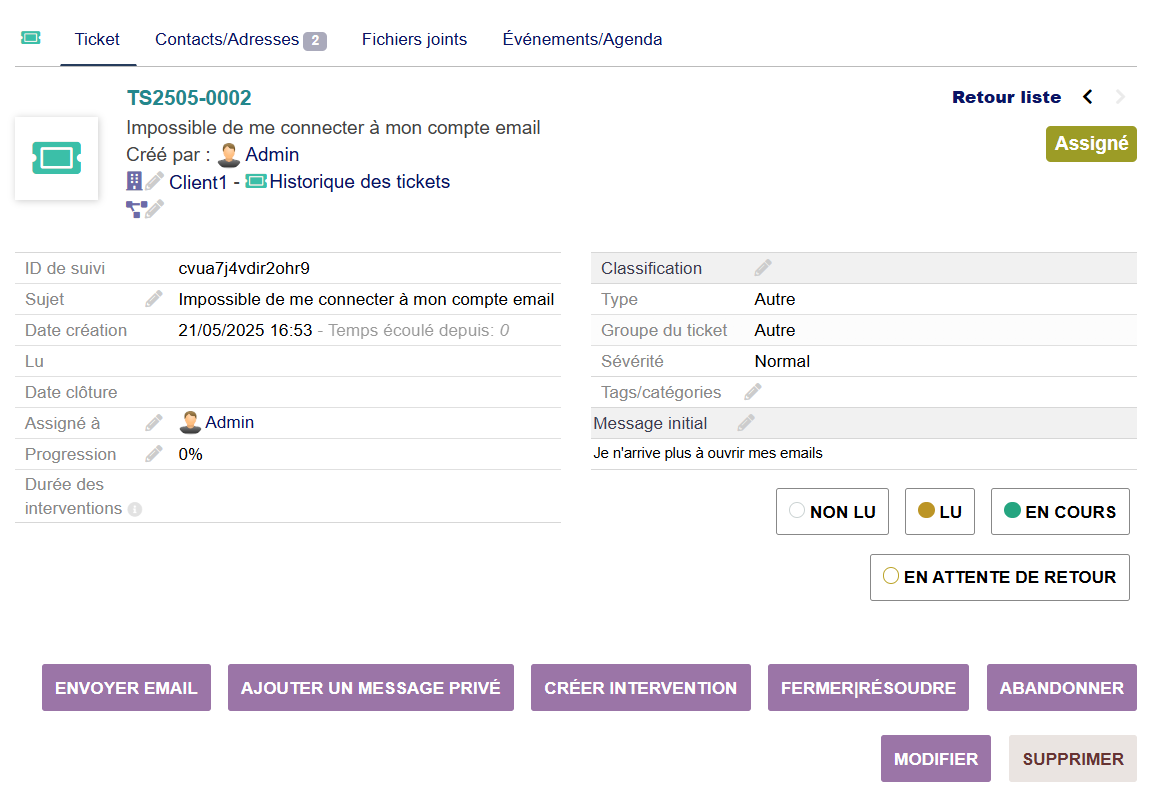
Task: Mark the ticket as LU
Action: 939,512
